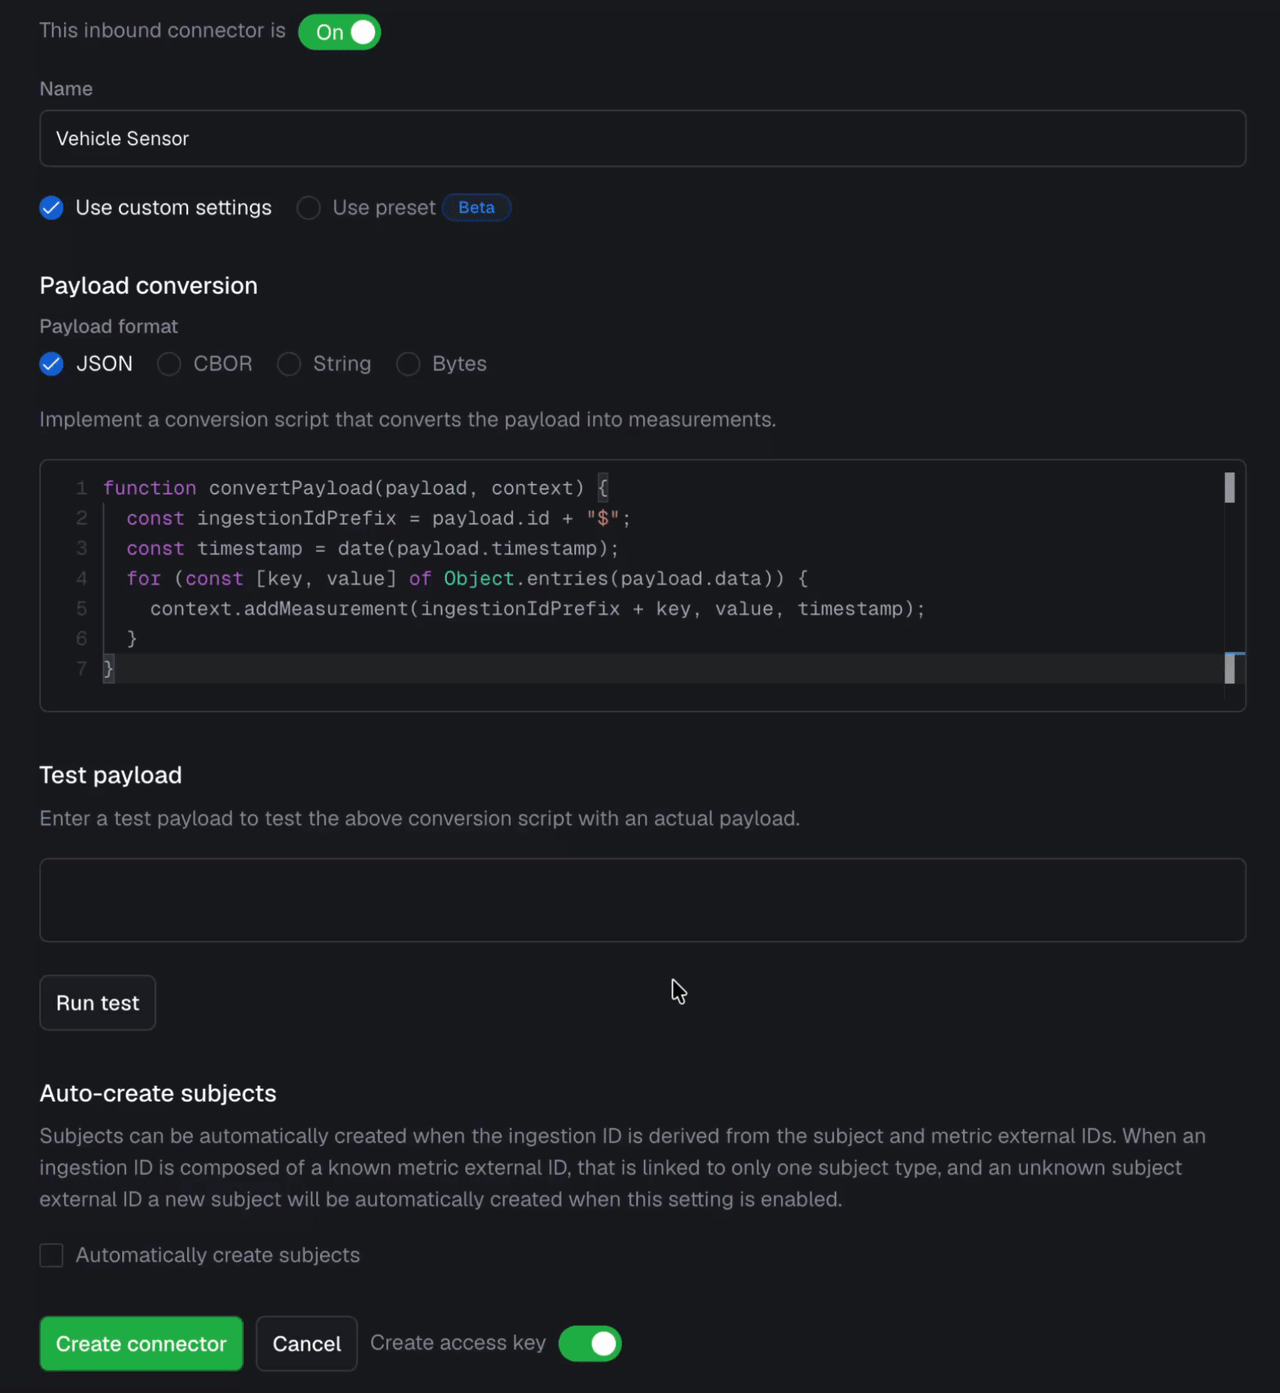Place cursor on the addMeasurement code line
This screenshot has width=1280, height=1393.
tap(537, 608)
